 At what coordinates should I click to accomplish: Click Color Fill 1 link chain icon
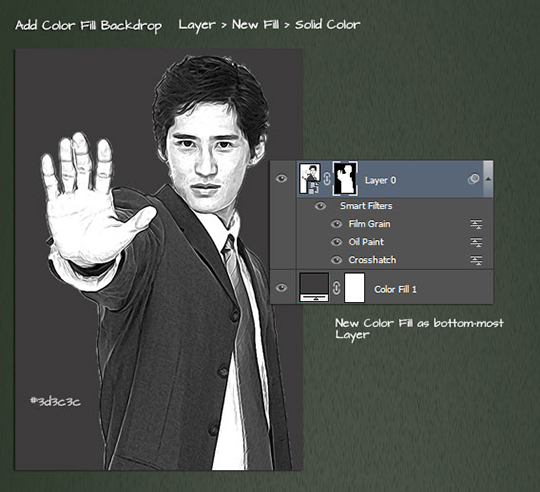point(336,288)
